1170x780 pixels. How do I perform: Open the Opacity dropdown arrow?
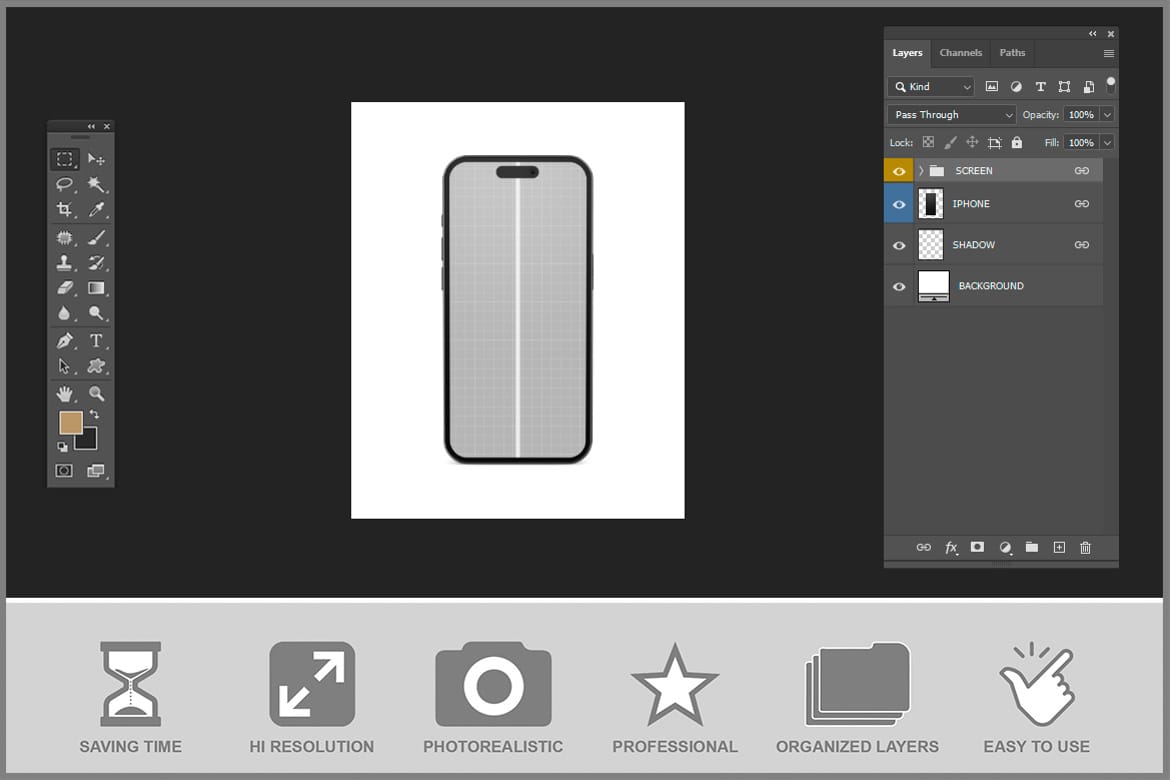pos(1107,114)
